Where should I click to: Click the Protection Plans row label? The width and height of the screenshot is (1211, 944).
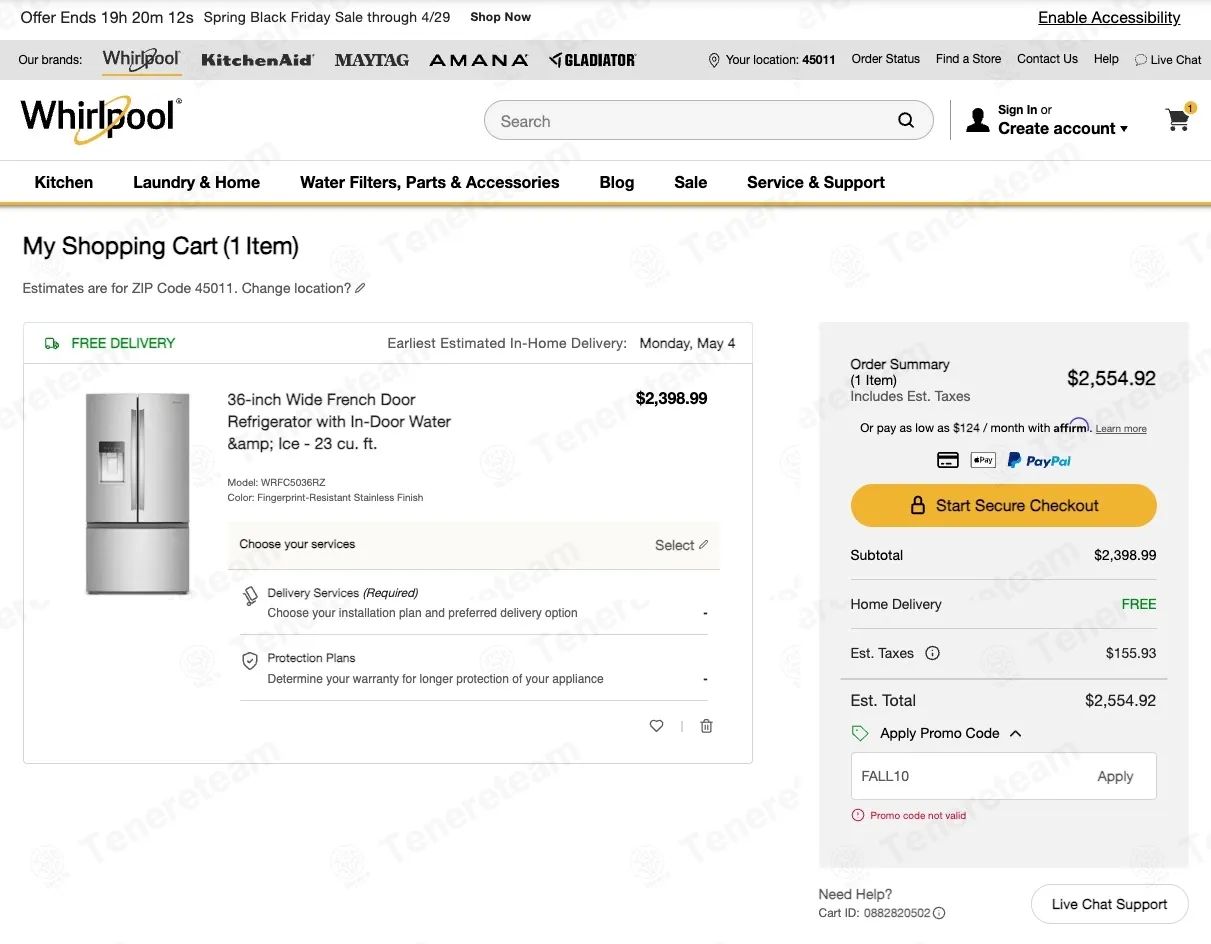coord(311,658)
